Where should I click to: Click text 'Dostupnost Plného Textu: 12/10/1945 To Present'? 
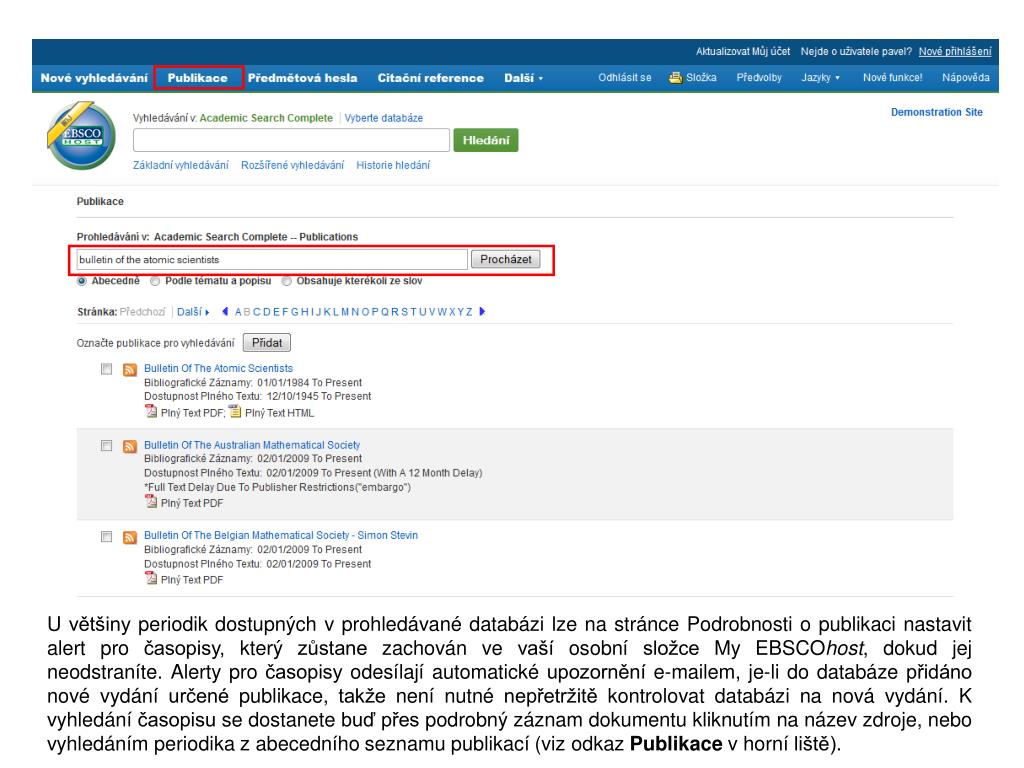[x=257, y=396]
